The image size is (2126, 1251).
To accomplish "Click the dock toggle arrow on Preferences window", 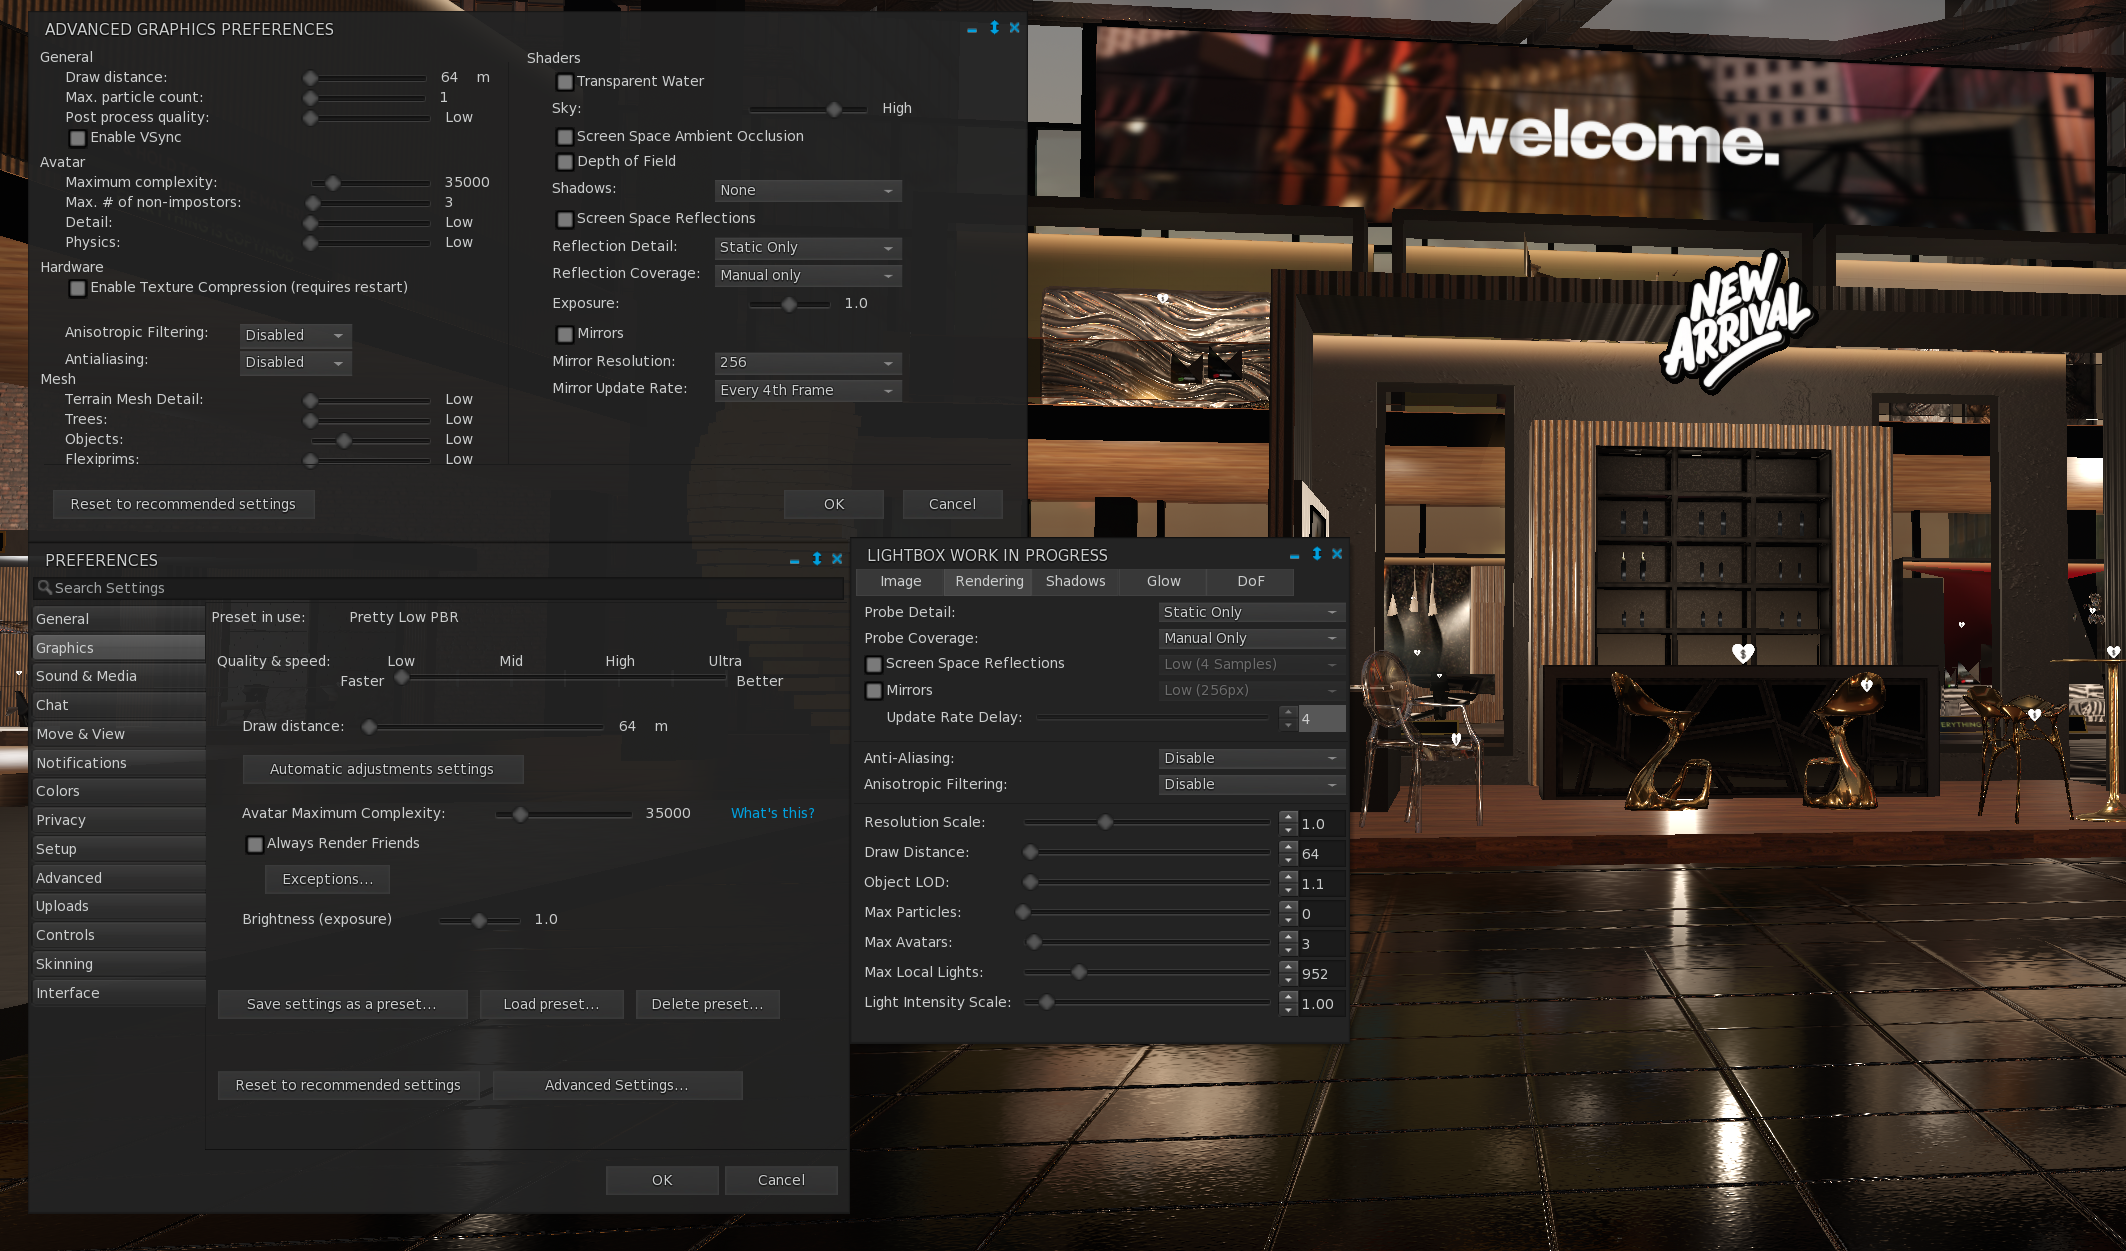I will [x=817, y=559].
